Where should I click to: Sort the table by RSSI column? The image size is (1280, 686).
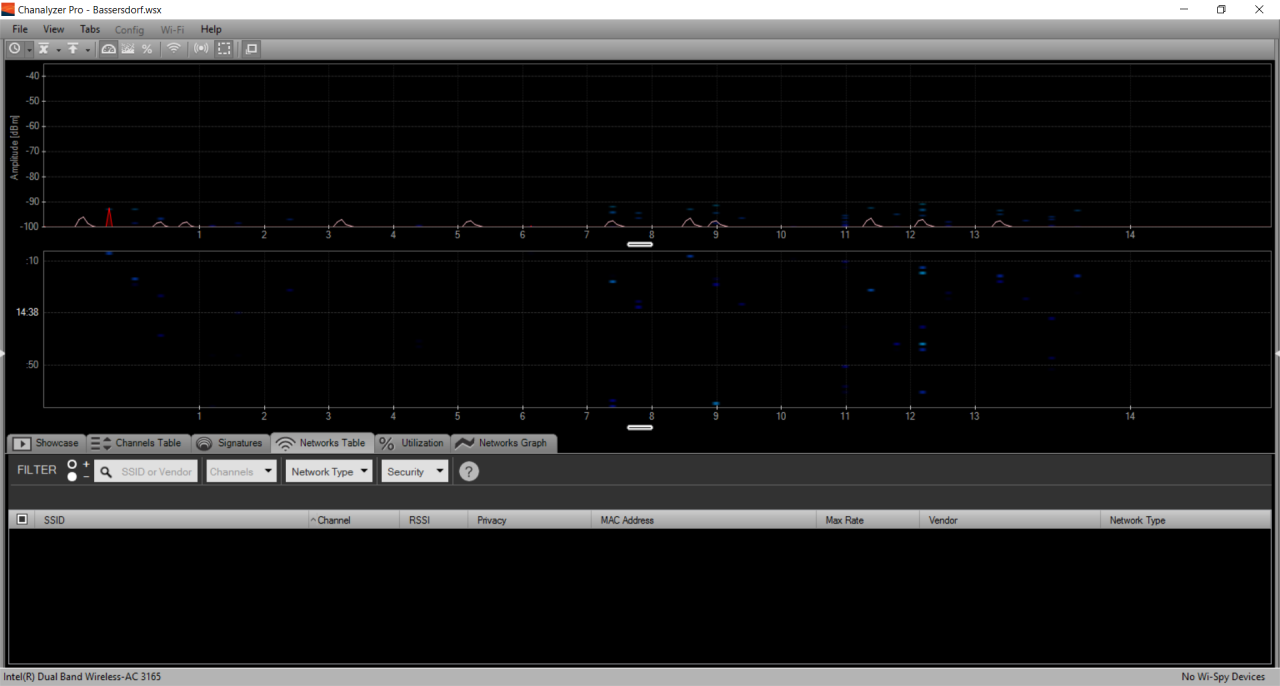tap(419, 520)
